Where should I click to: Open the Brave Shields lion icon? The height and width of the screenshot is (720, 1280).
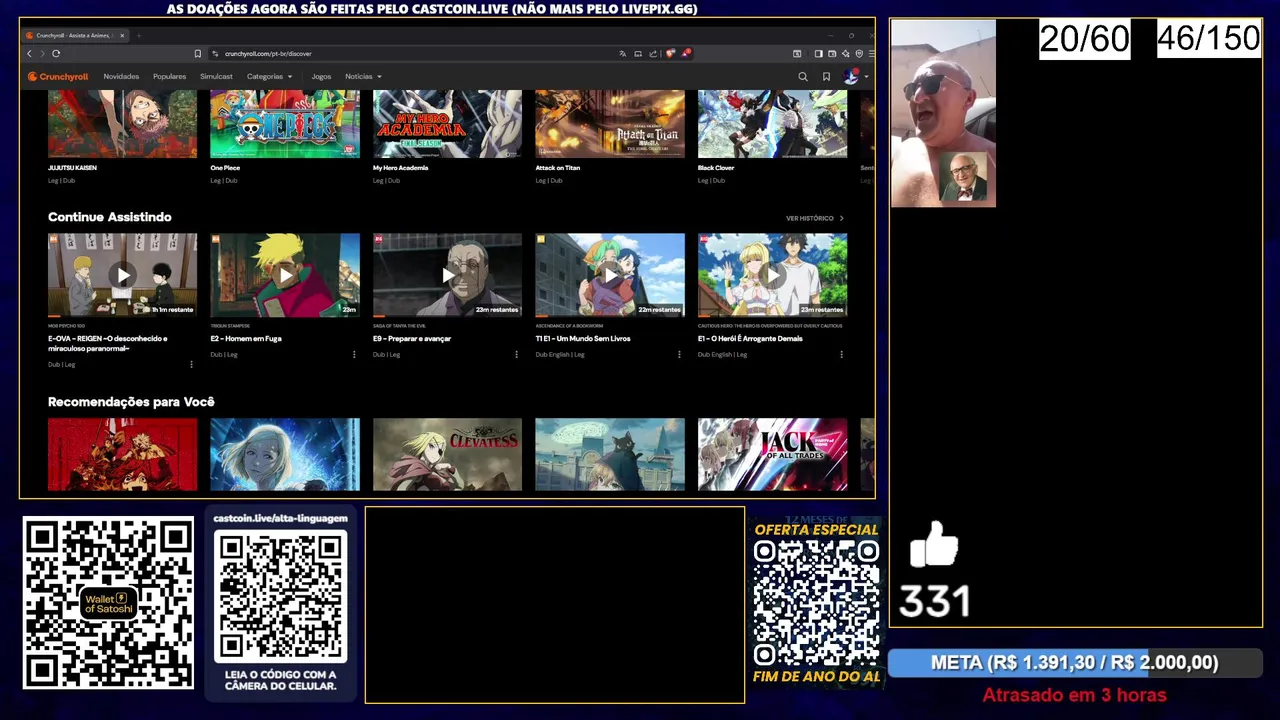pyautogui.click(x=670, y=53)
